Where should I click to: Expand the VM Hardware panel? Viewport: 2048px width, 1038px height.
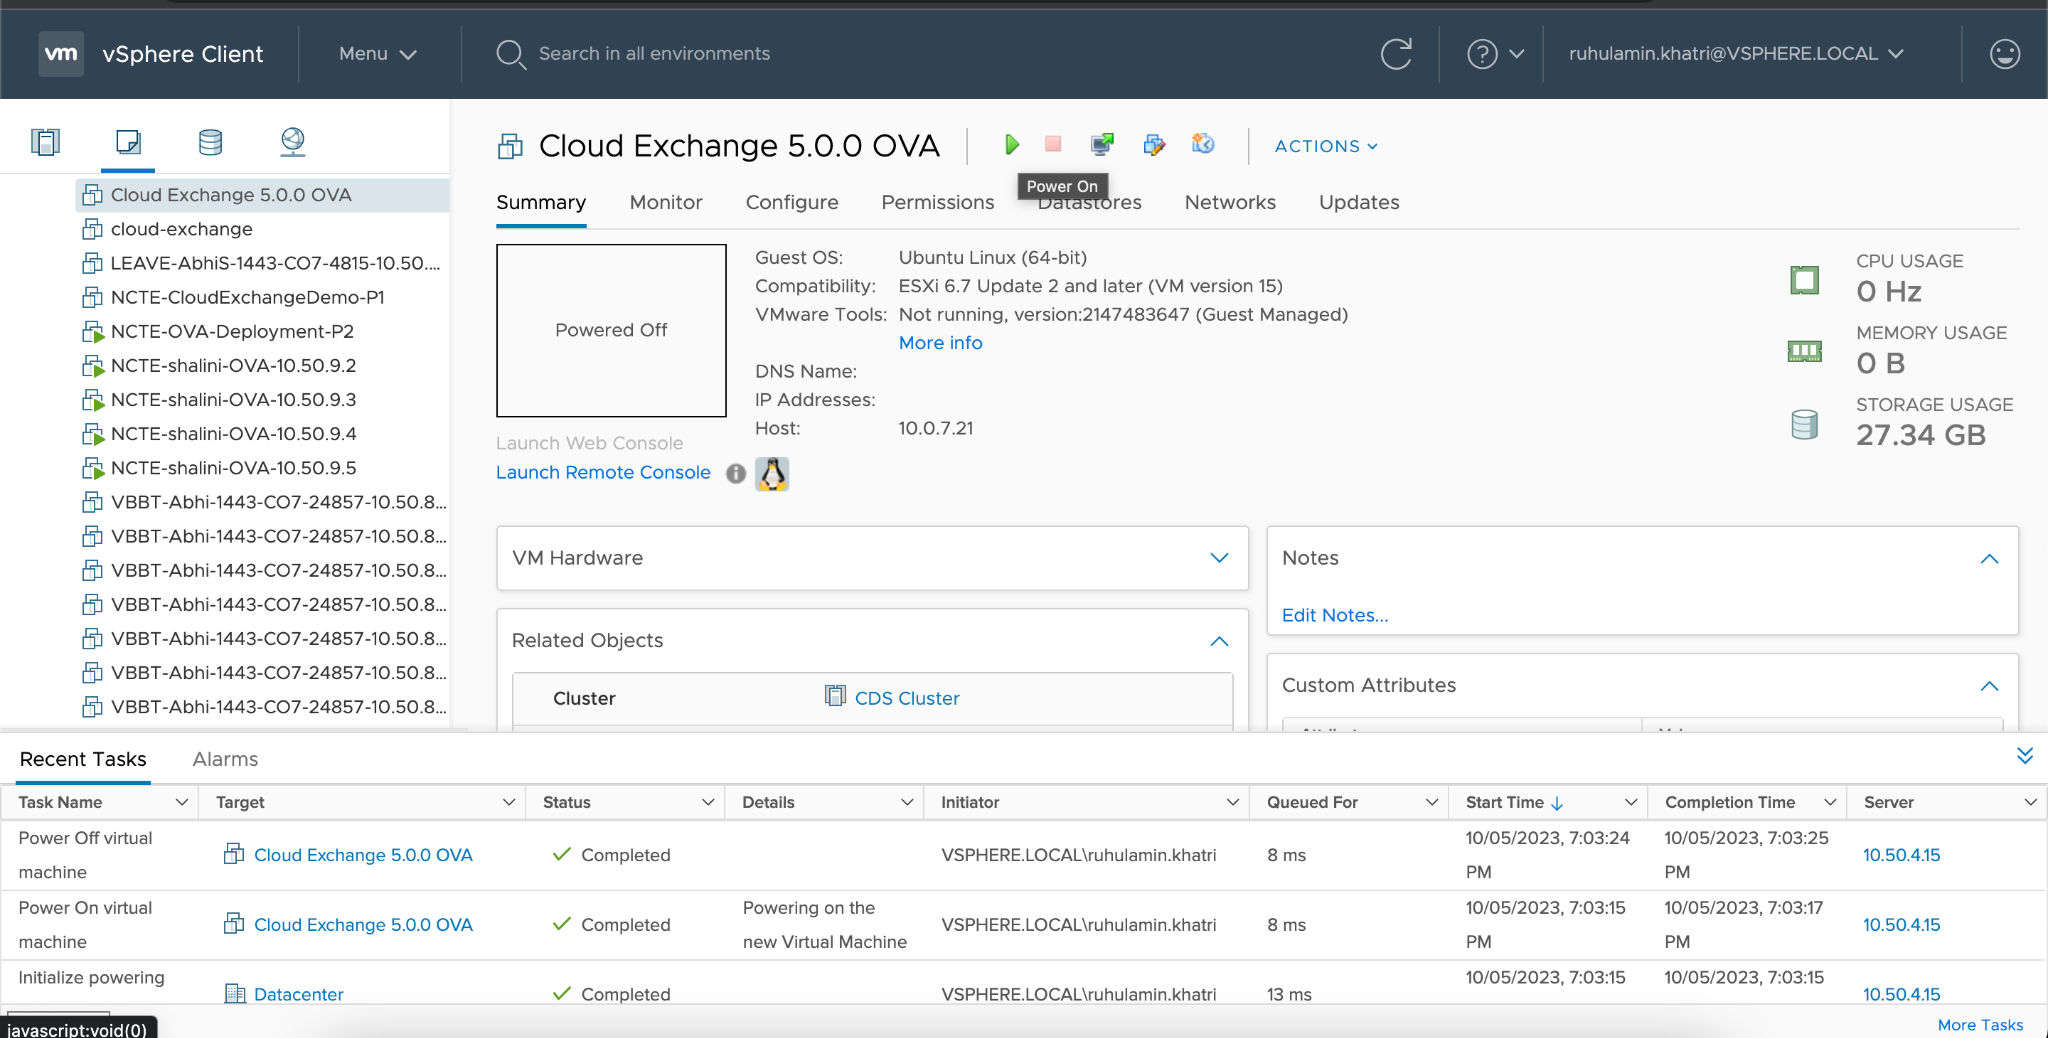[x=1219, y=558]
